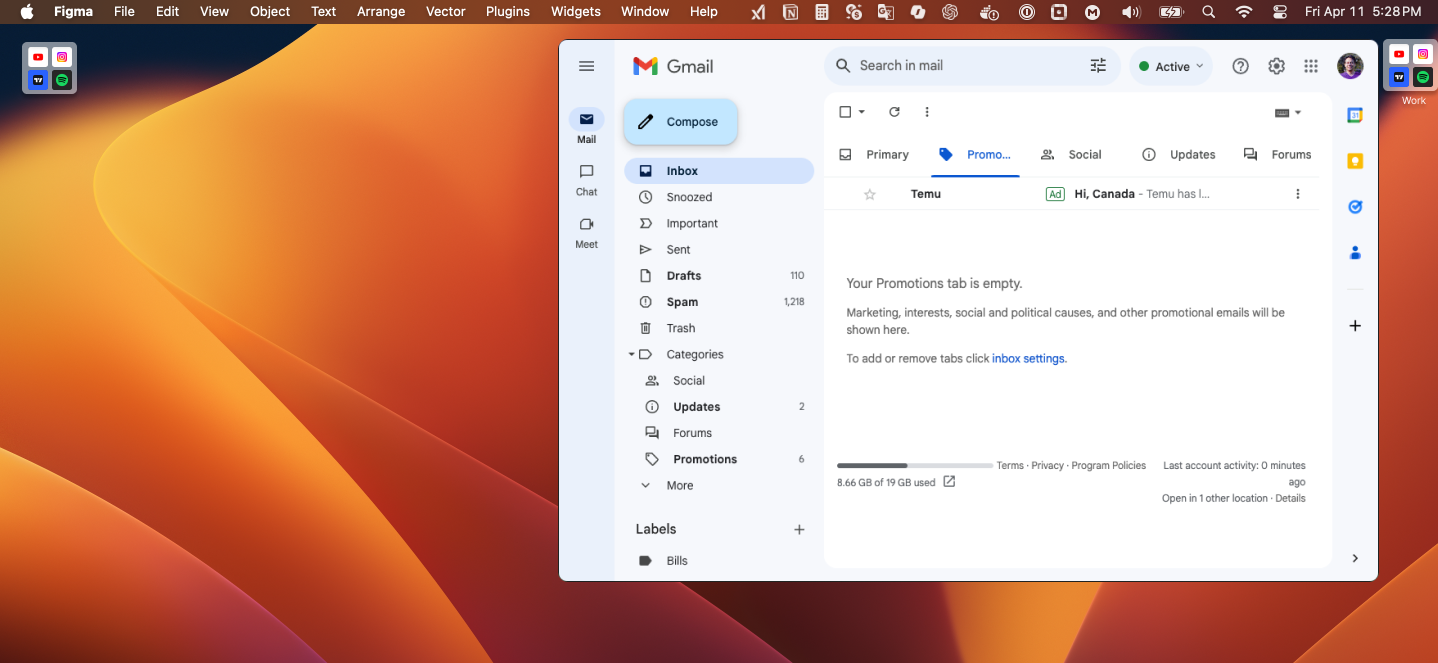Open the Inbox folder
This screenshot has width=1438, height=663.
[x=719, y=171]
